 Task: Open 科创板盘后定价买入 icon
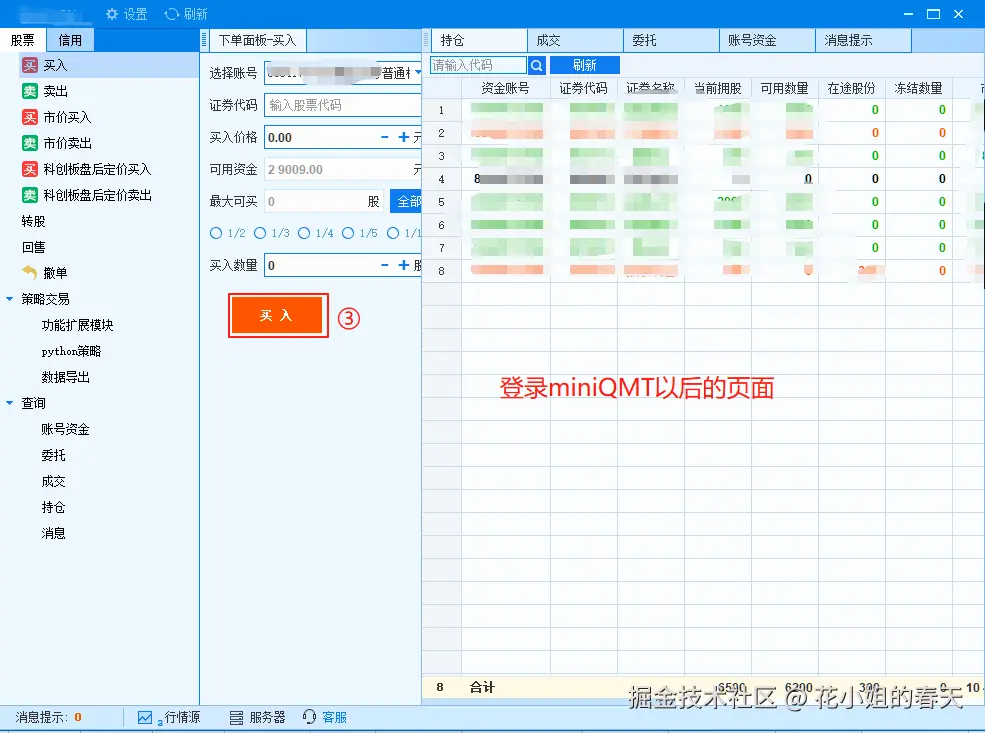30,170
